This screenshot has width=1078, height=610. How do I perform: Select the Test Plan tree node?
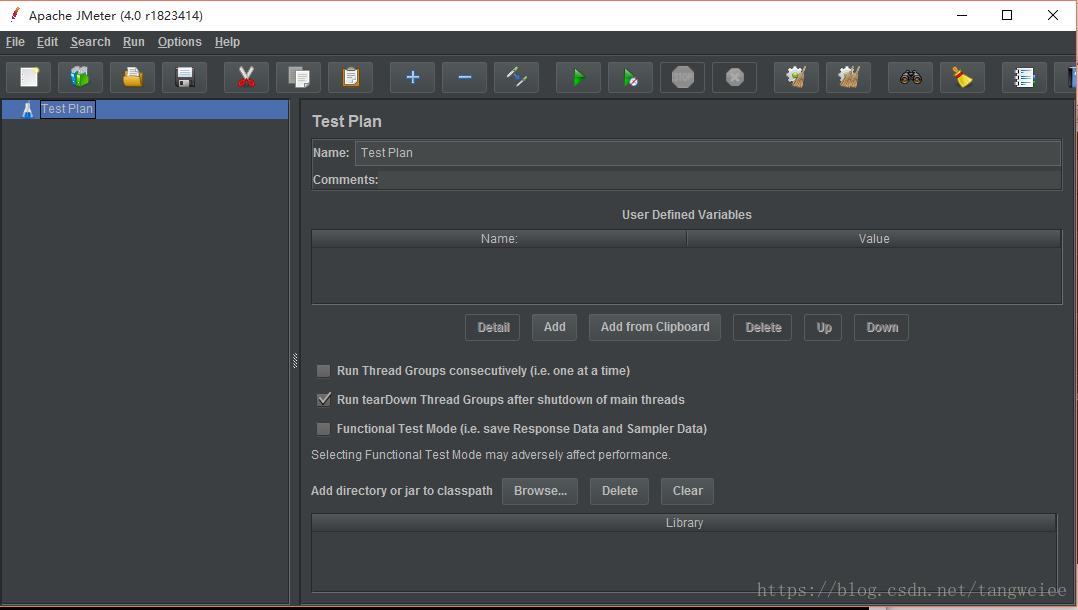coord(67,109)
